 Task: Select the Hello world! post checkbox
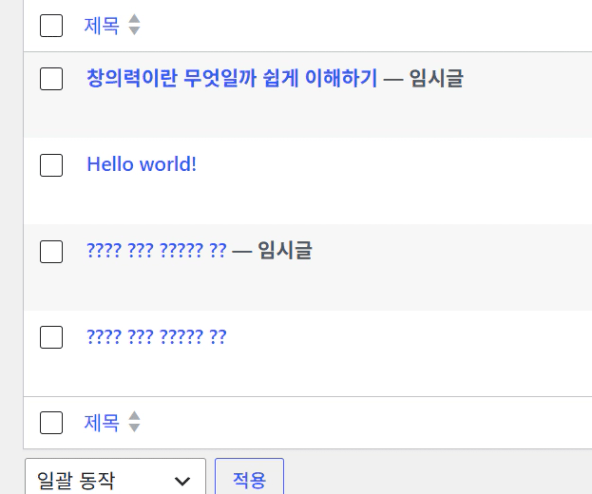point(51,165)
